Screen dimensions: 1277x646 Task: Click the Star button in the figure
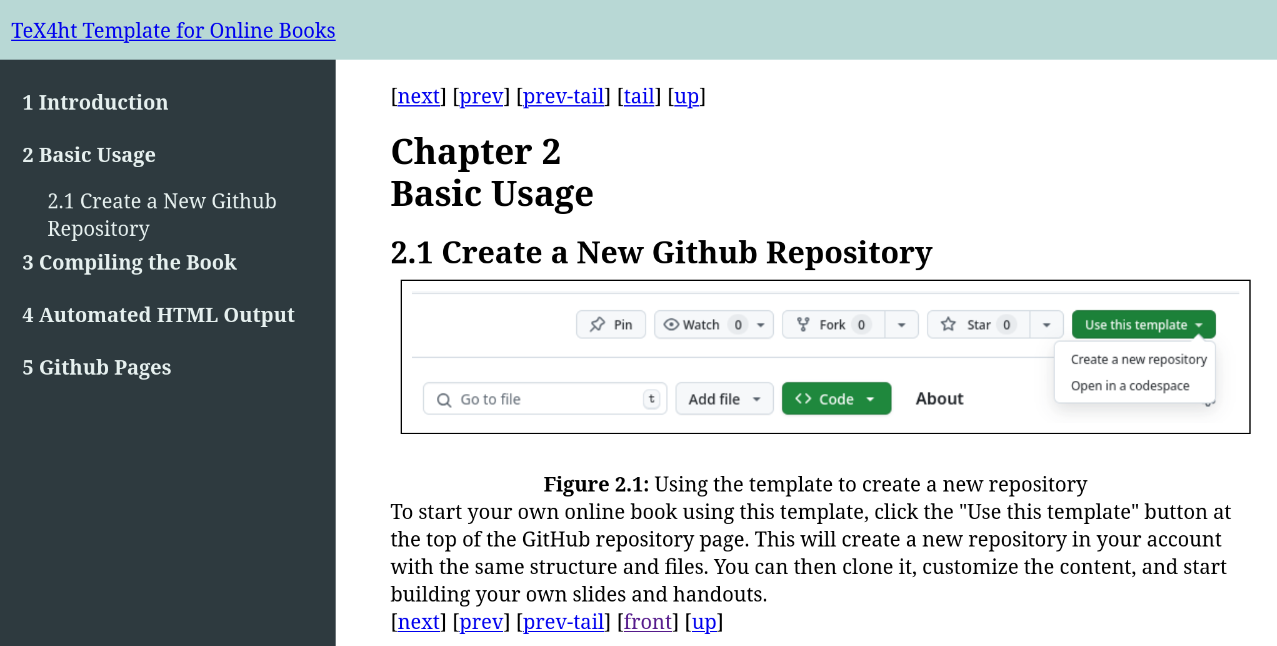pos(979,324)
